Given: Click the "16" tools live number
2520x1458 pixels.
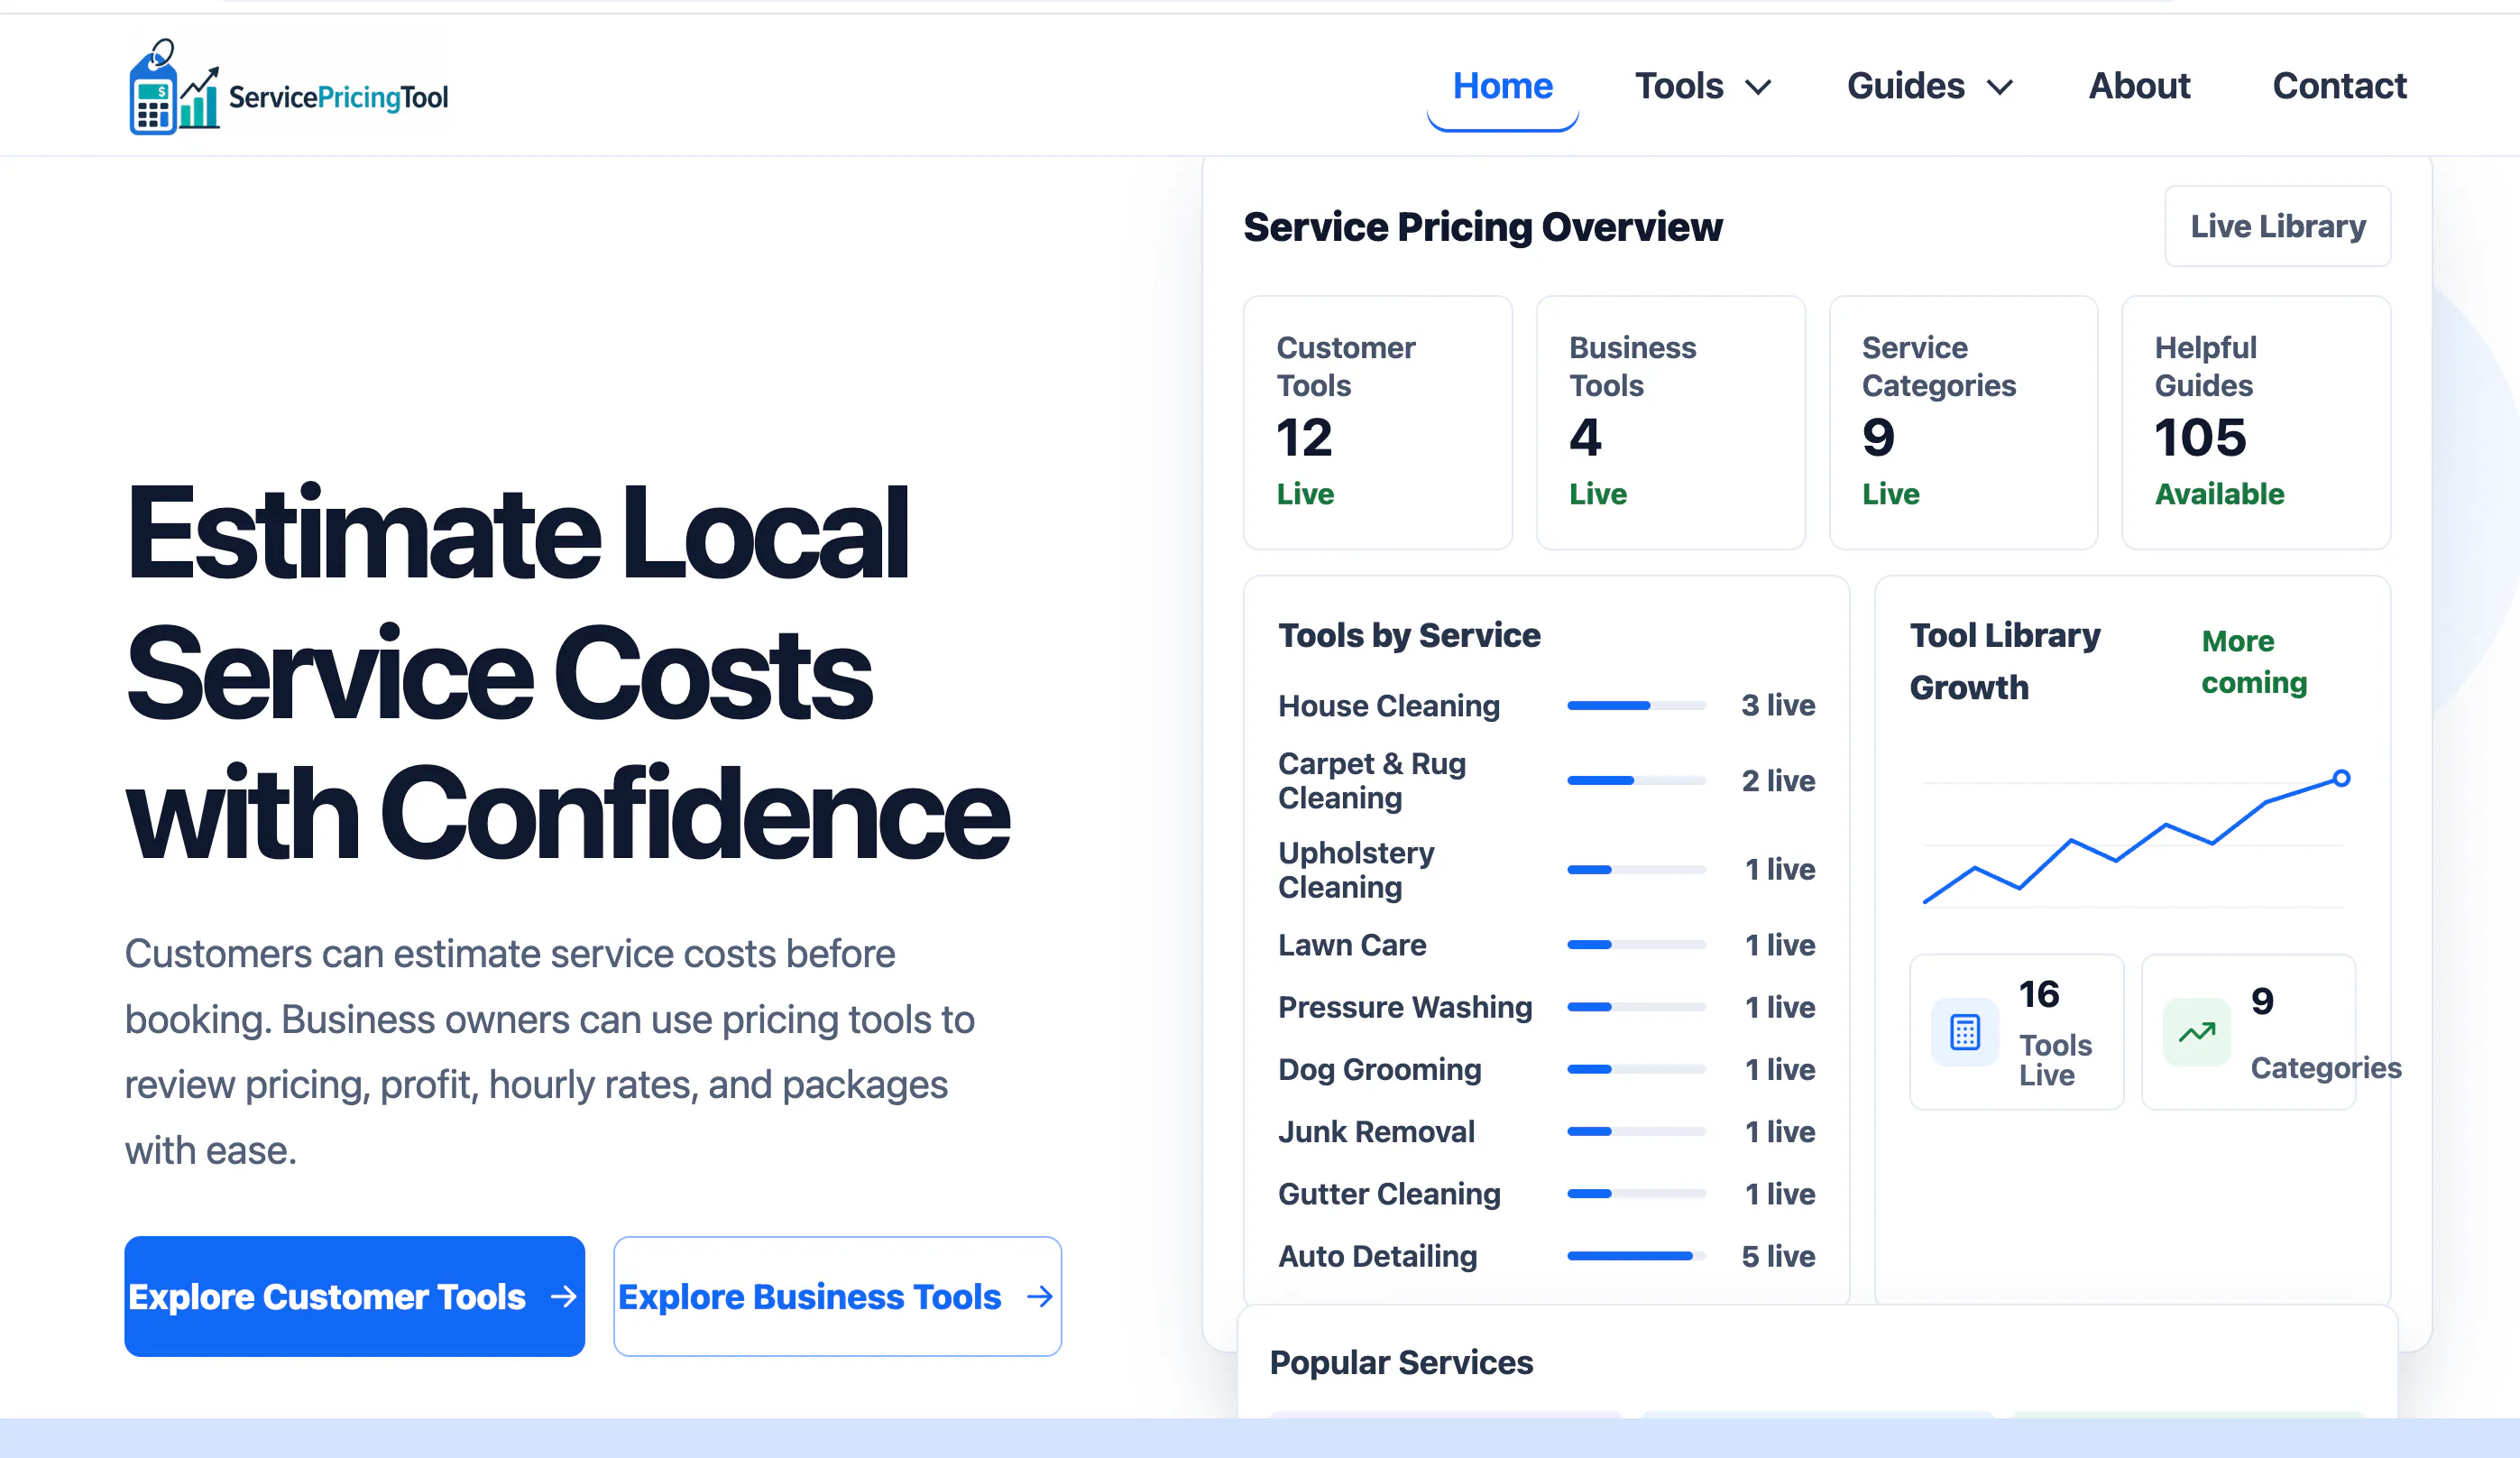Looking at the screenshot, I should pyautogui.click(x=2039, y=995).
